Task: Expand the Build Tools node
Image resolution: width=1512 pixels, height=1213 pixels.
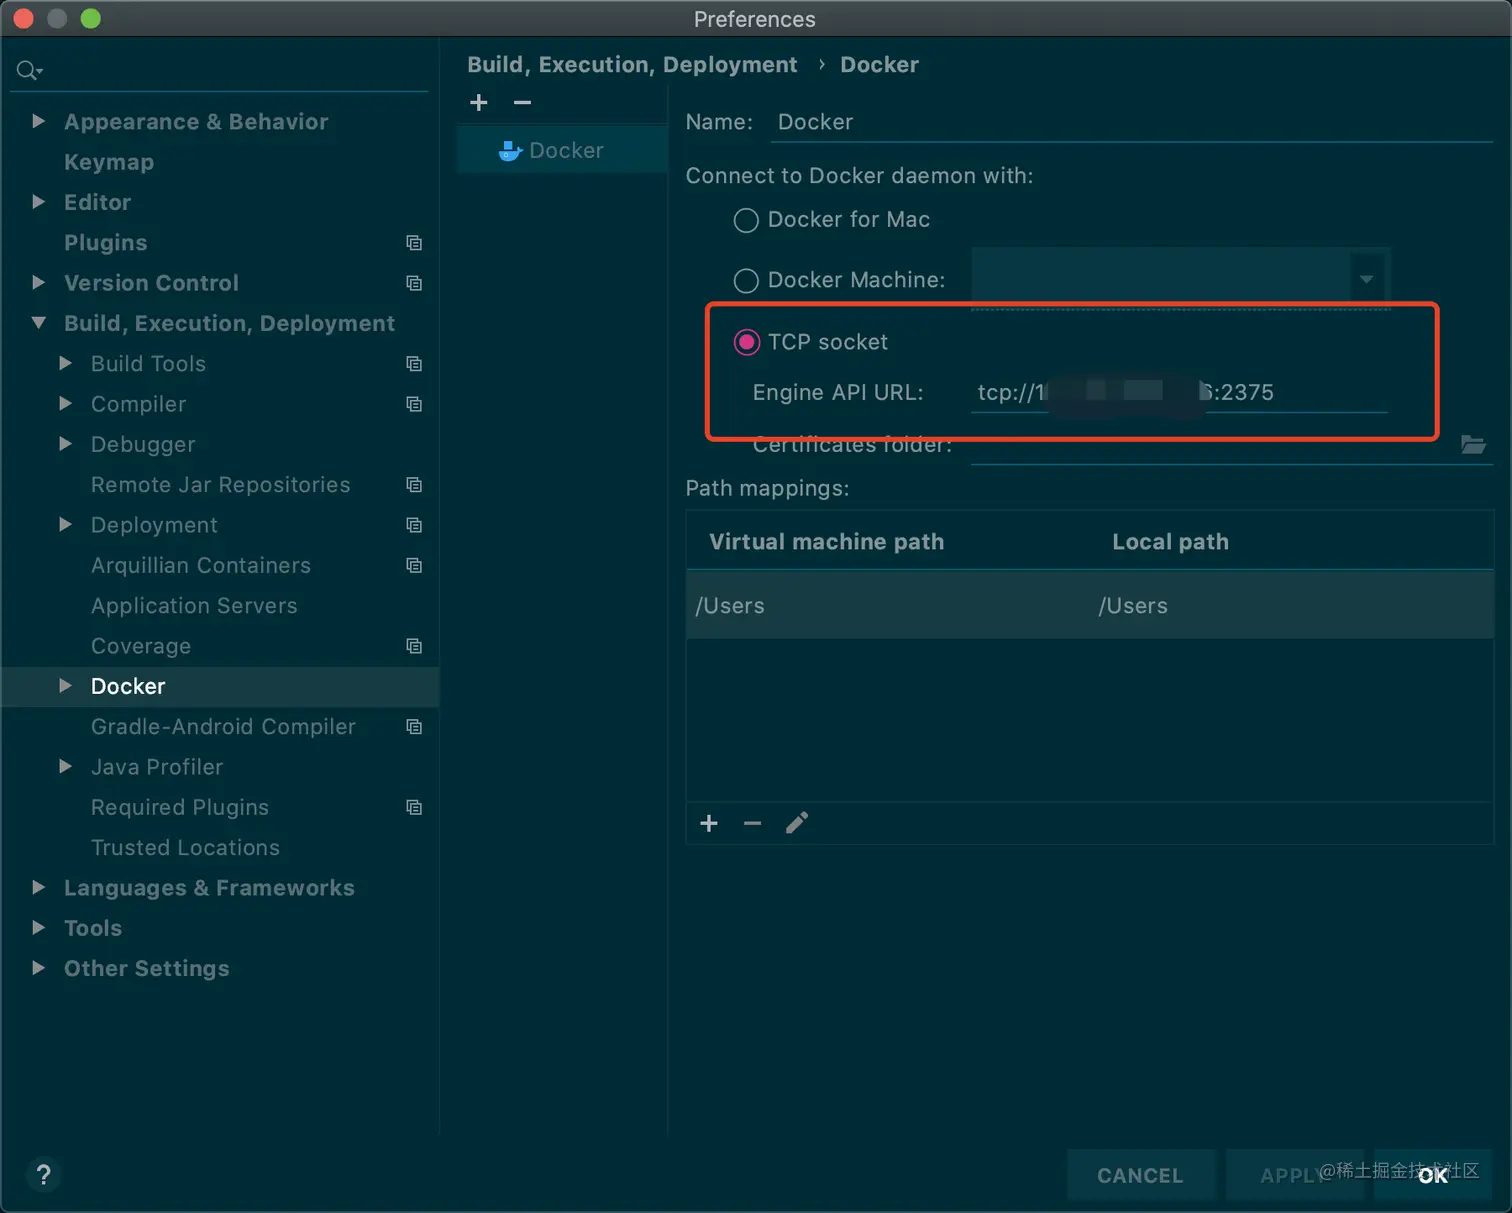Action: 65,363
